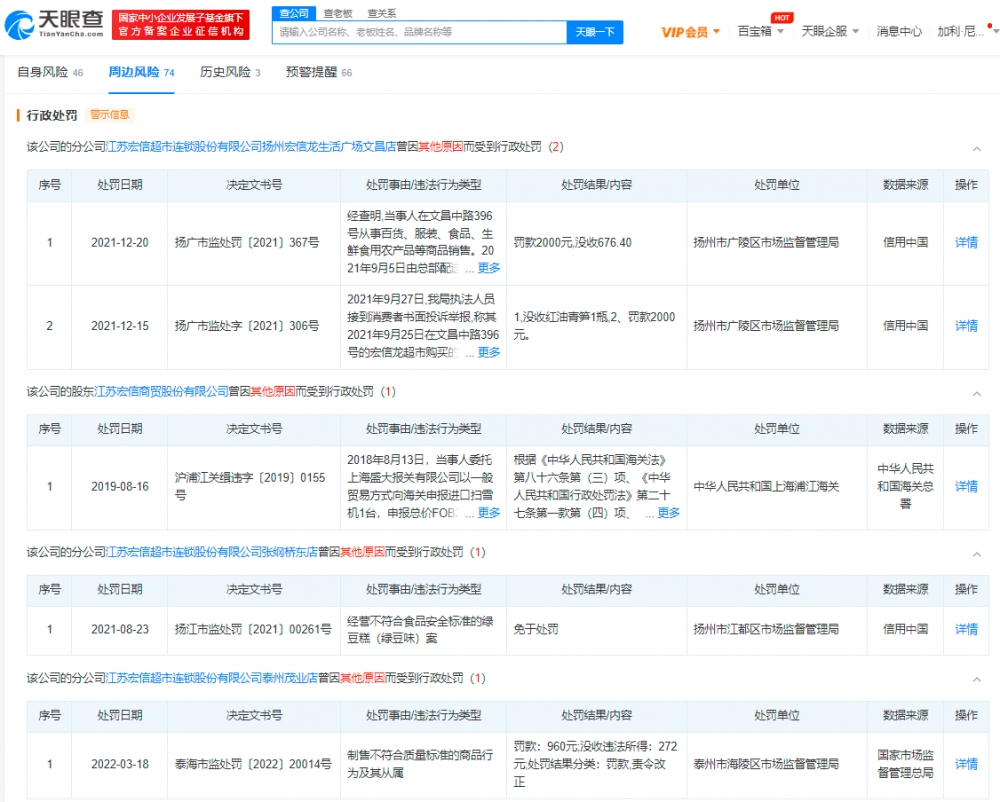Click the 警示信息 tag beside 行政处罚

click(x=110, y=115)
